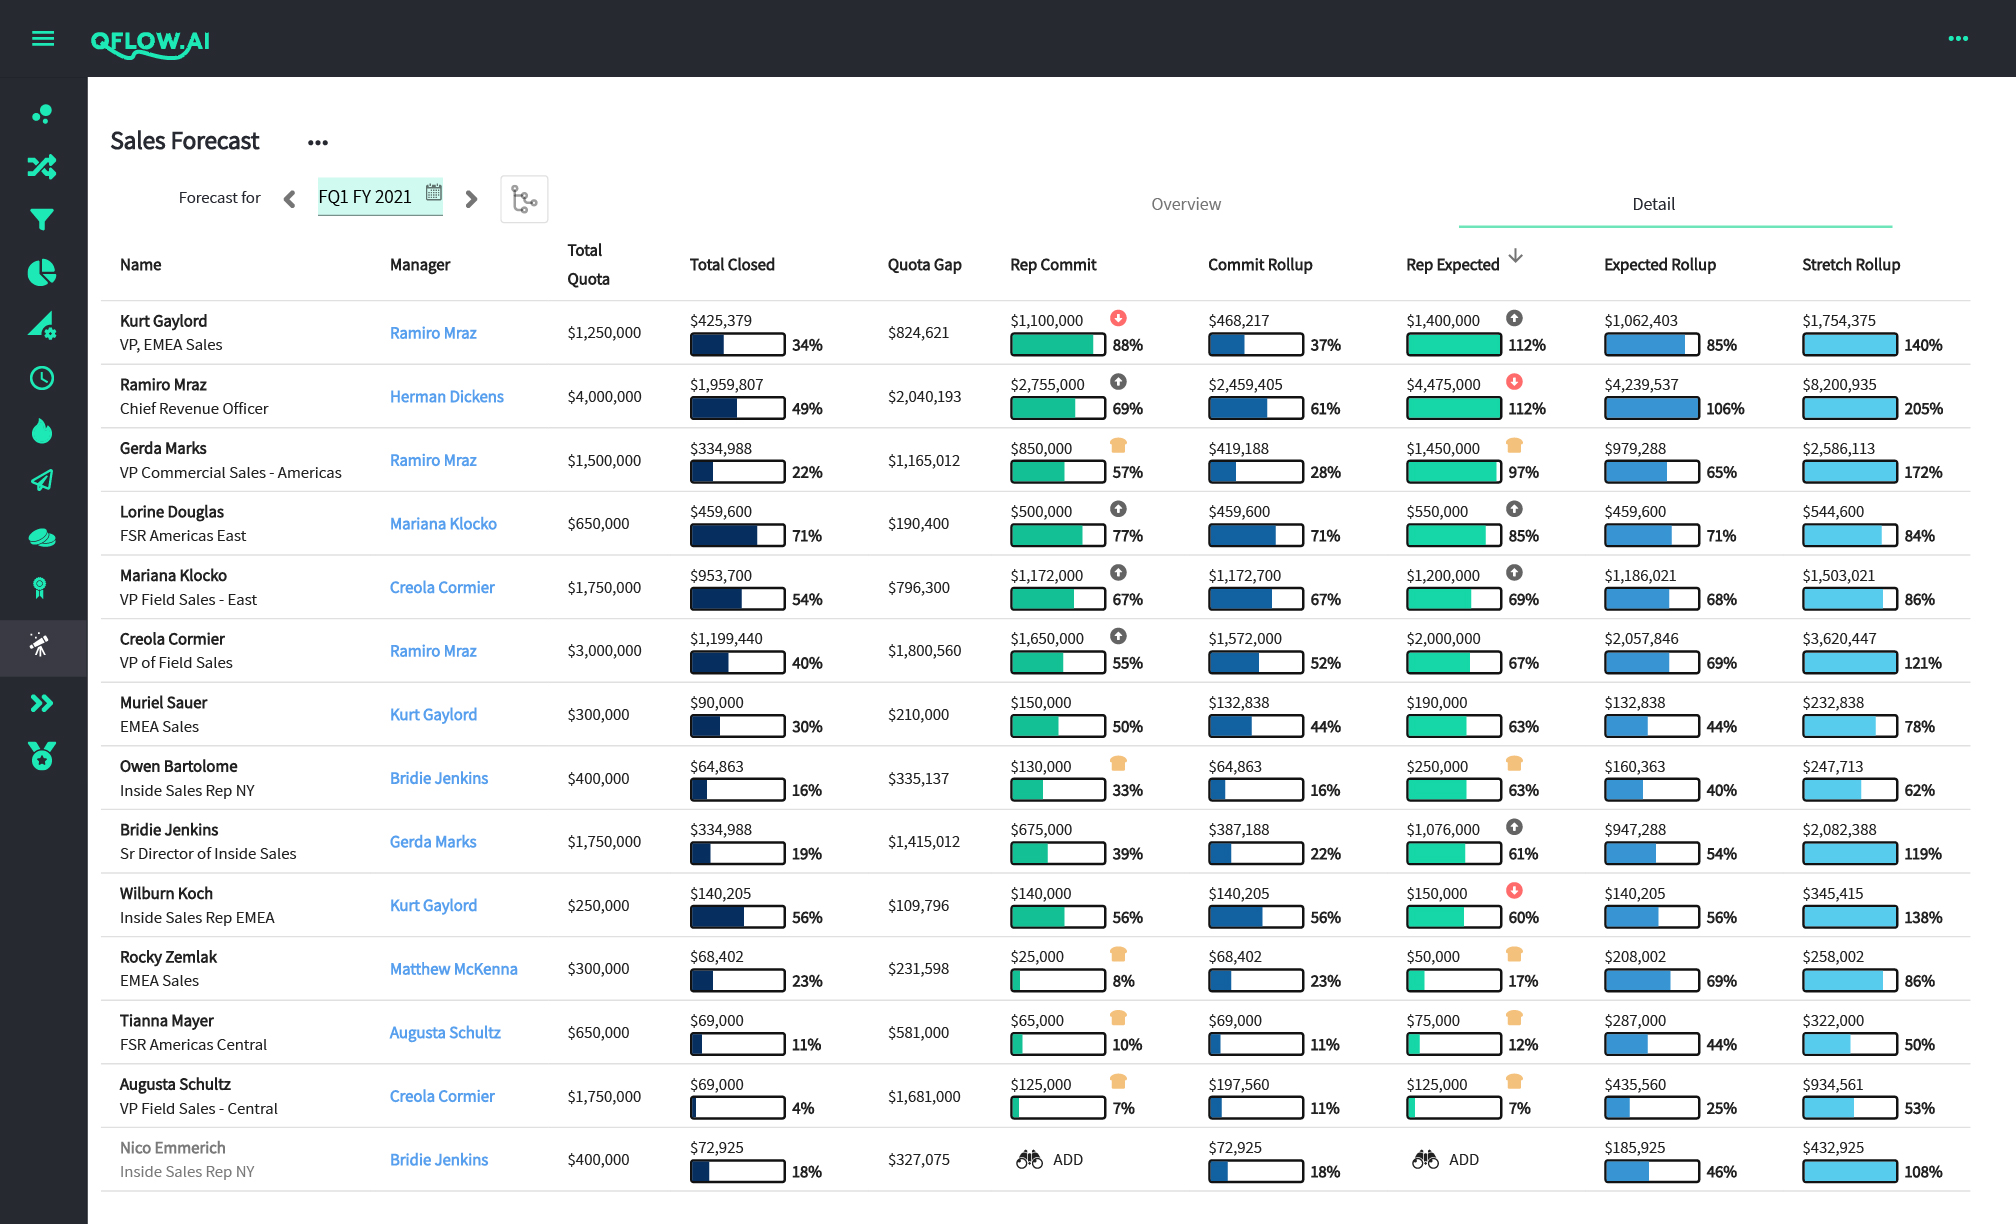Click red down arrow on Wilburn Koch Rep Expected
The width and height of the screenshot is (2016, 1224).
1514,891
